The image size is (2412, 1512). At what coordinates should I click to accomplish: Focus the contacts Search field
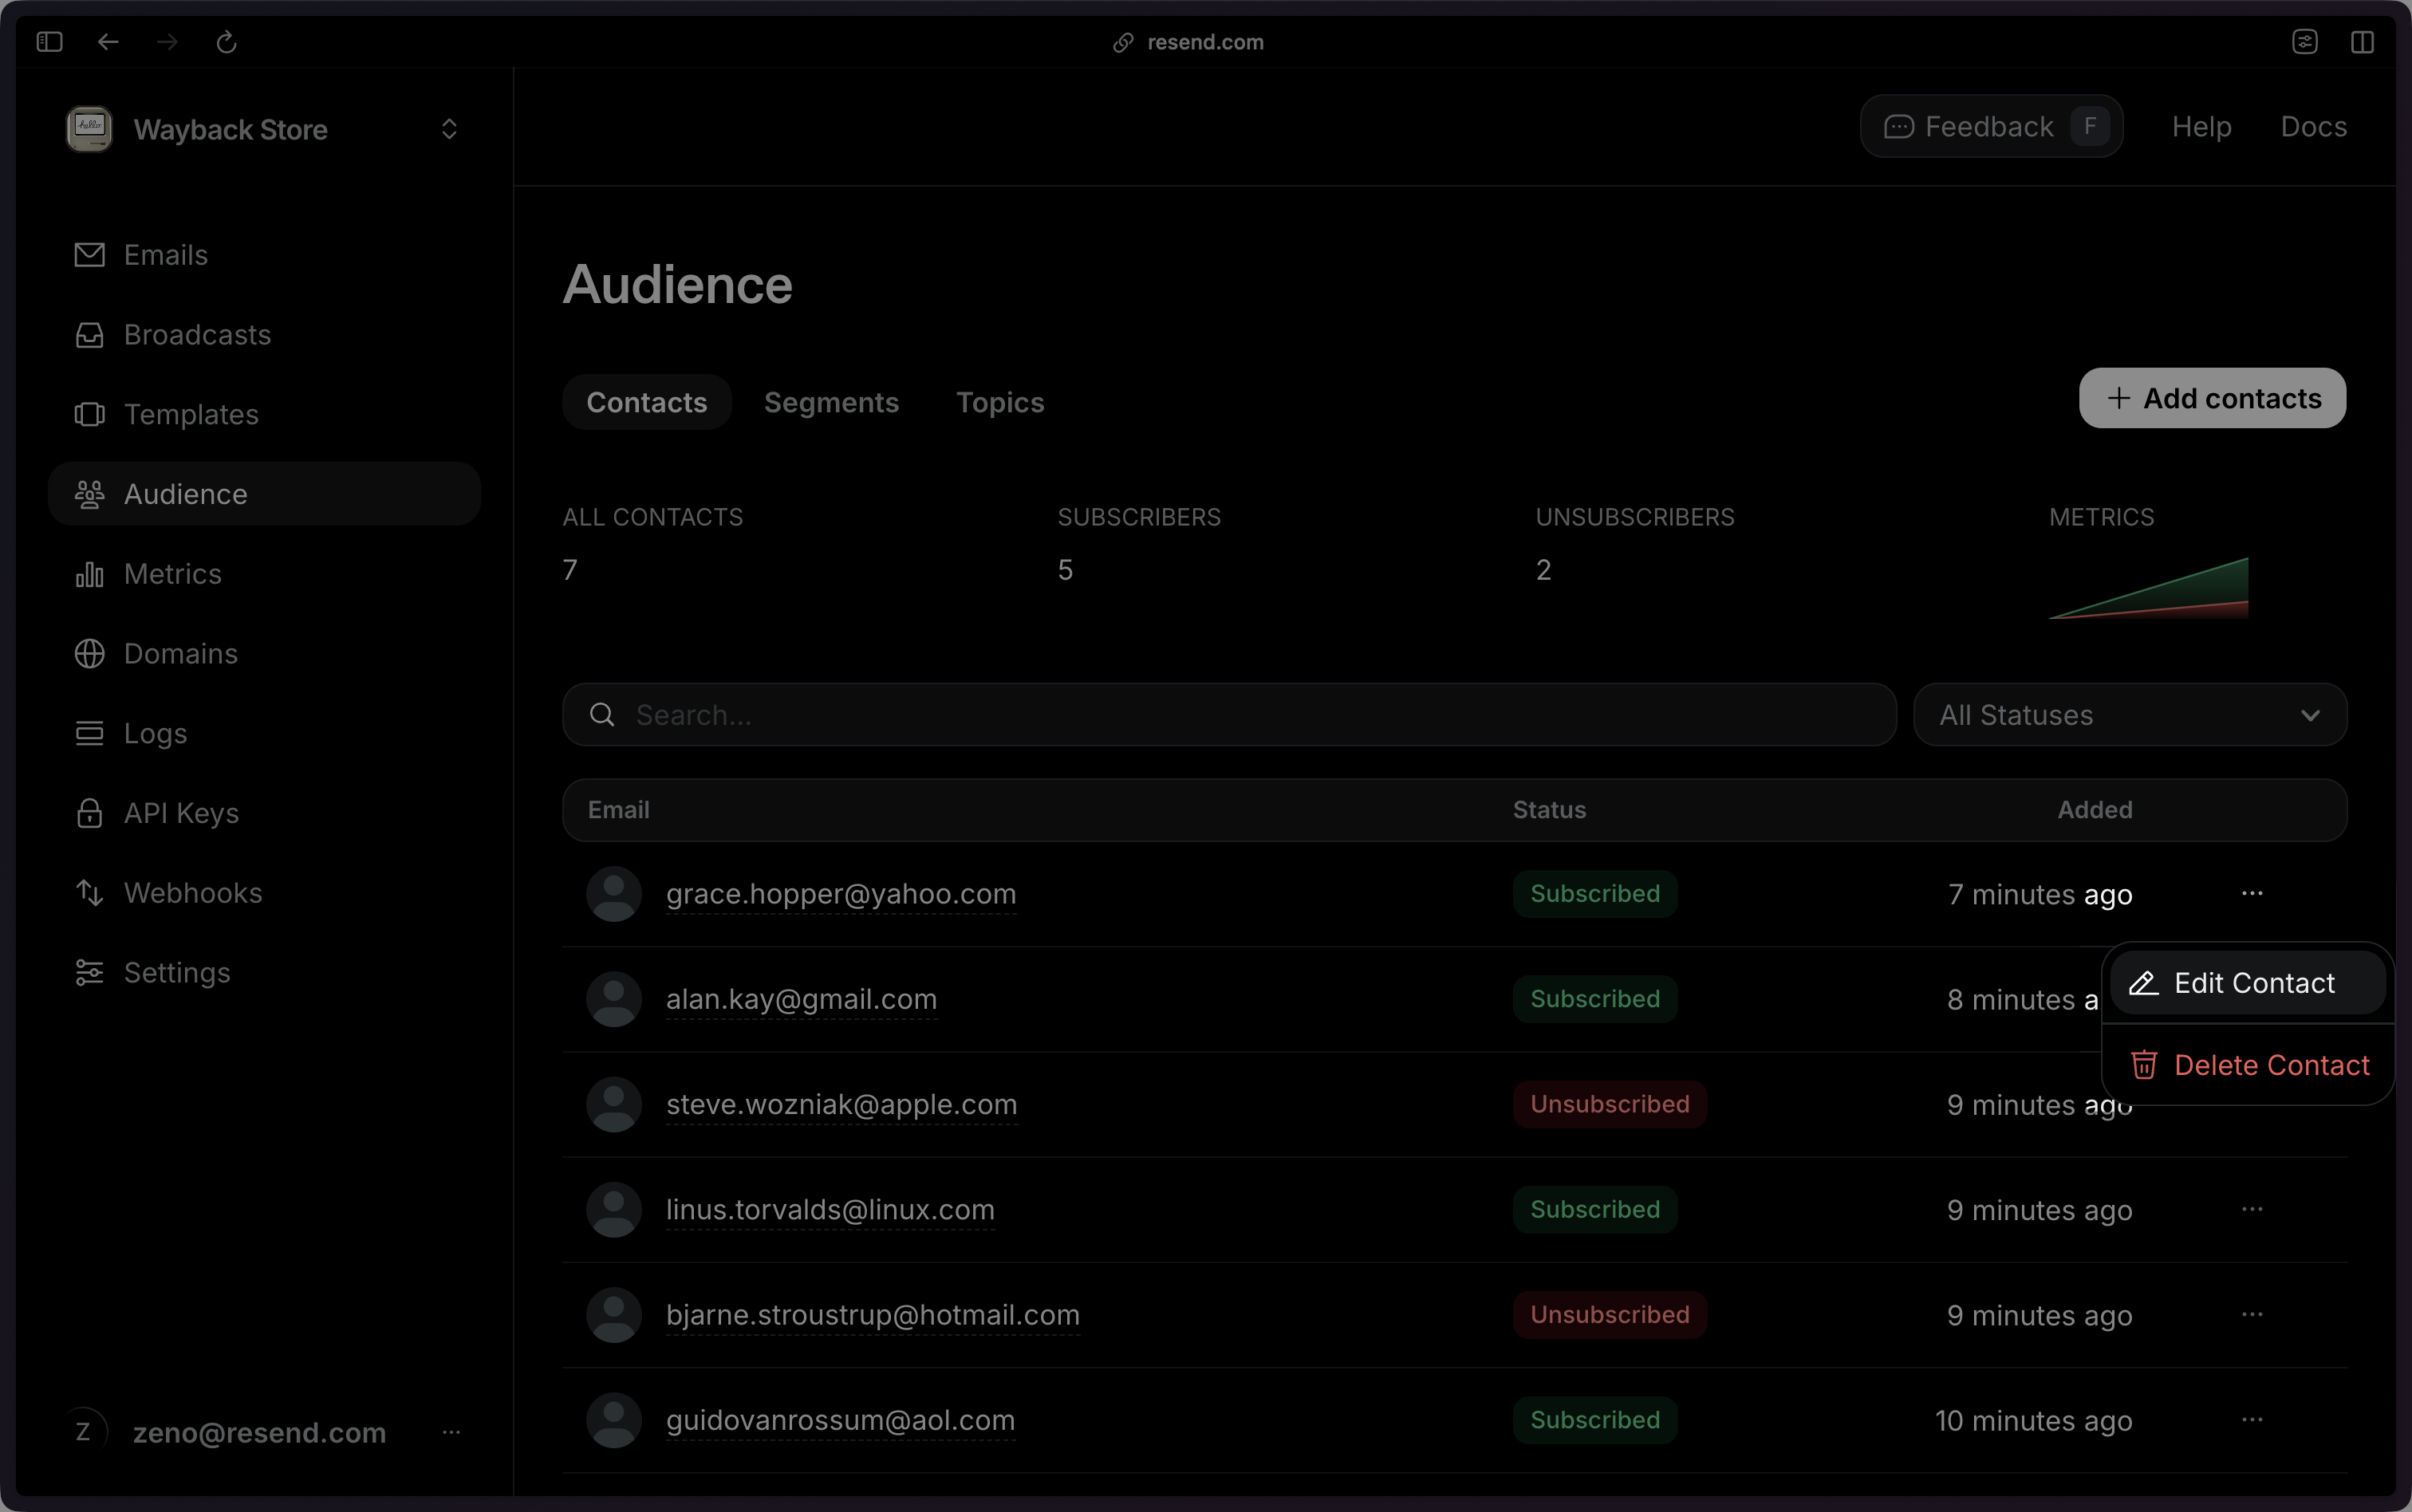[x=1228, y=715]
